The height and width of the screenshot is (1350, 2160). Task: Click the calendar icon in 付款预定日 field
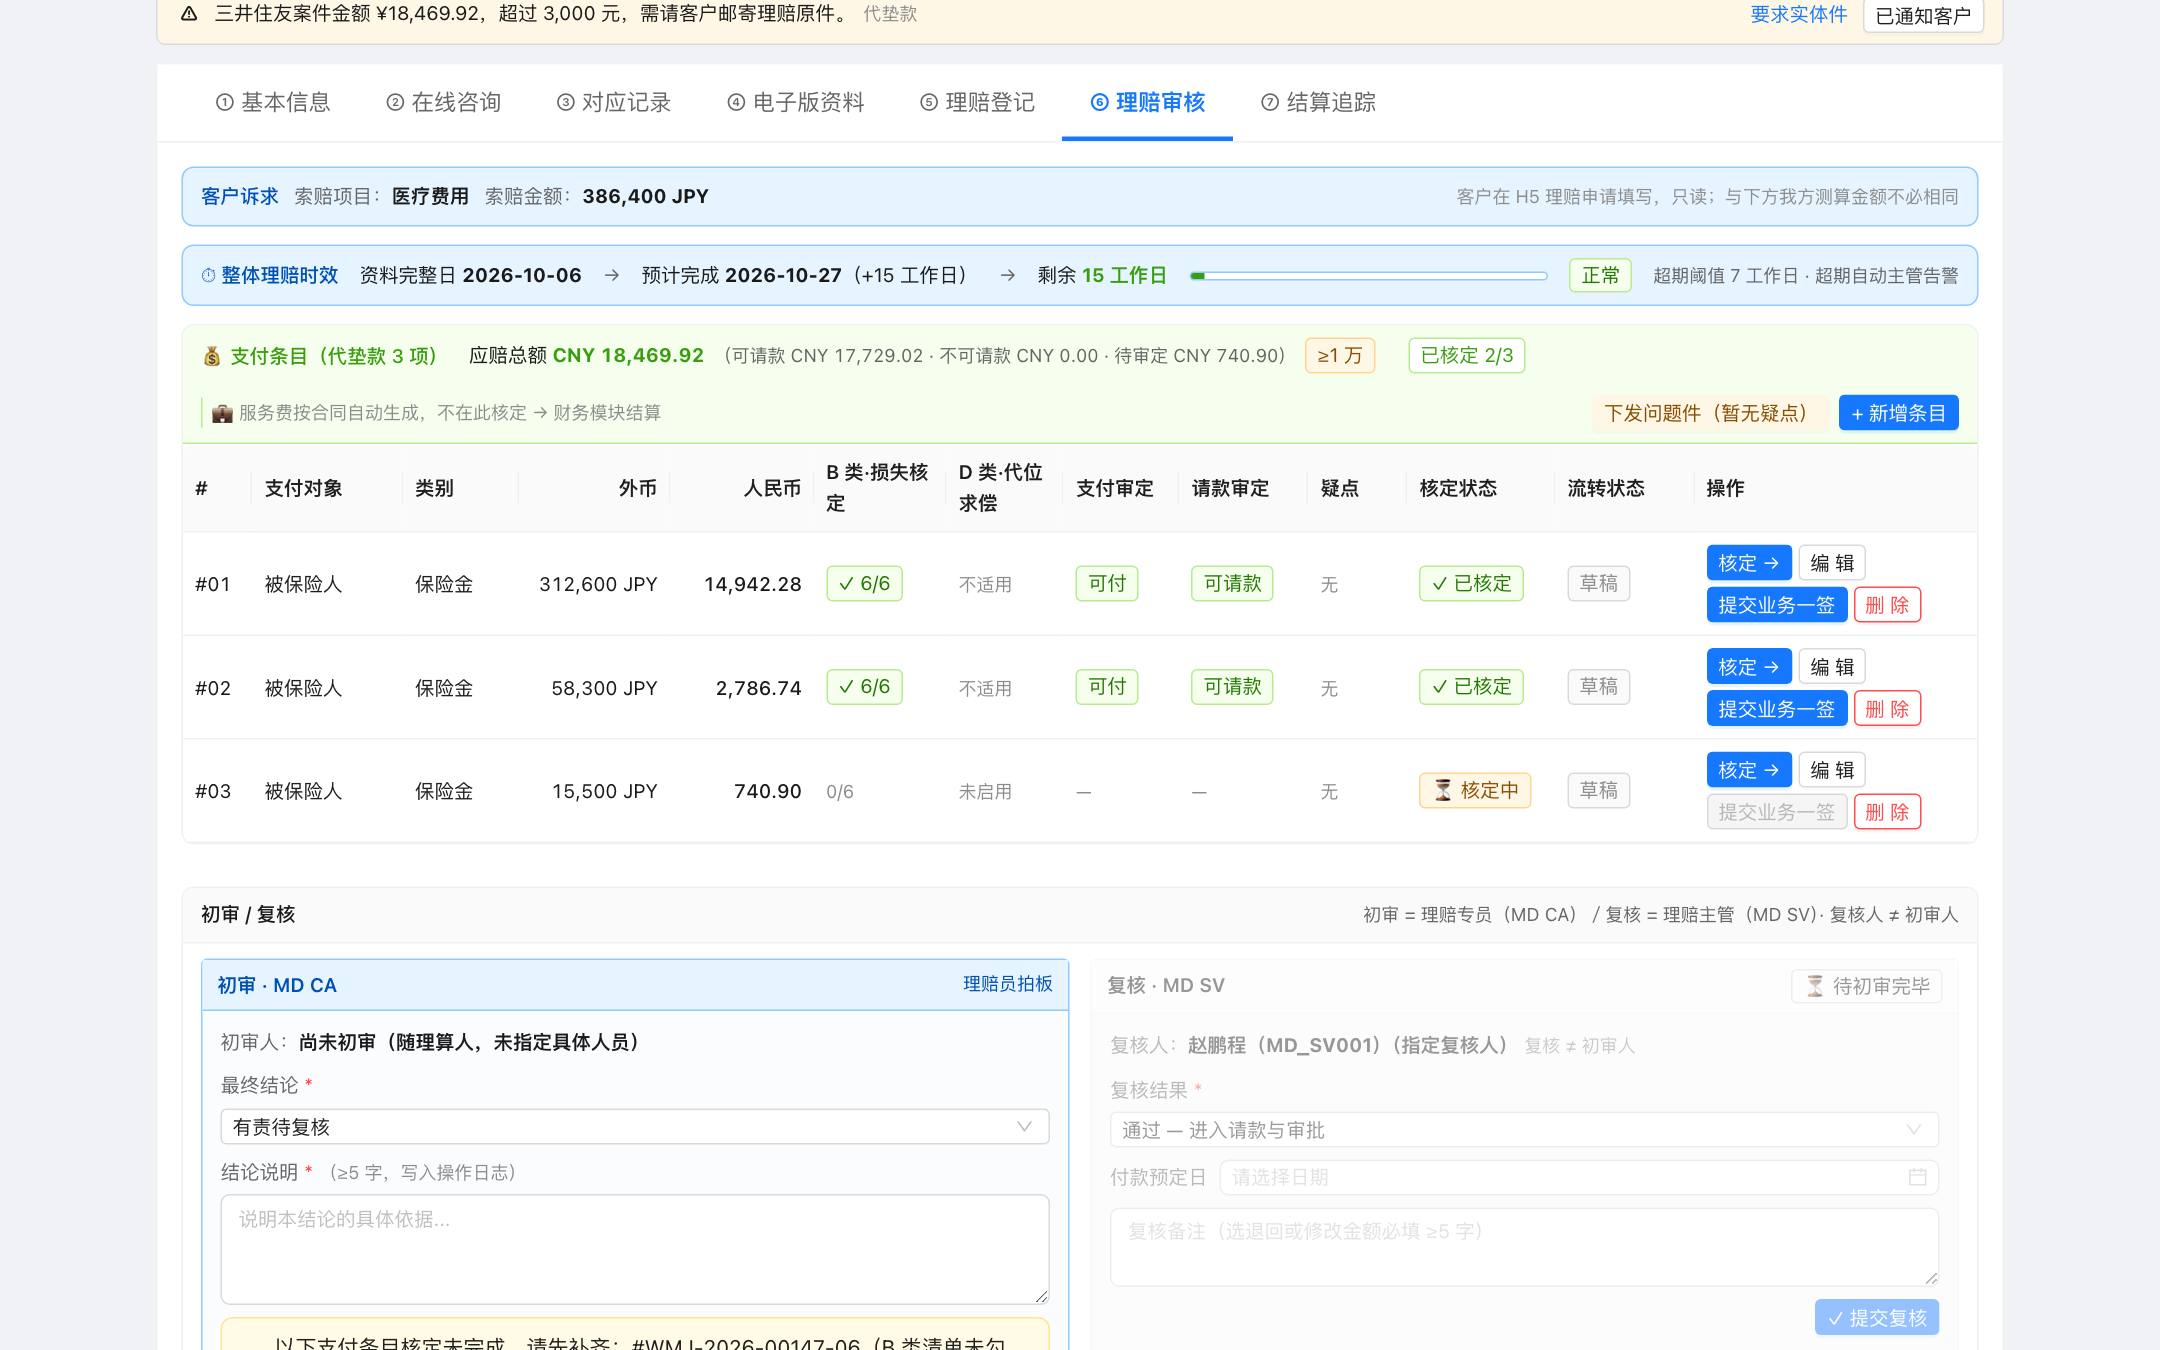[1917, 1177]
